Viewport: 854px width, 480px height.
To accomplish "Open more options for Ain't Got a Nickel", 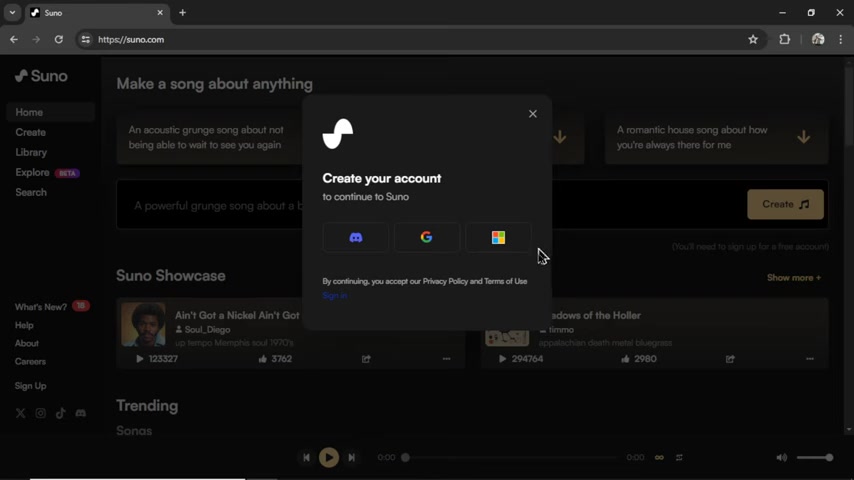I will (x=447, y=359).
